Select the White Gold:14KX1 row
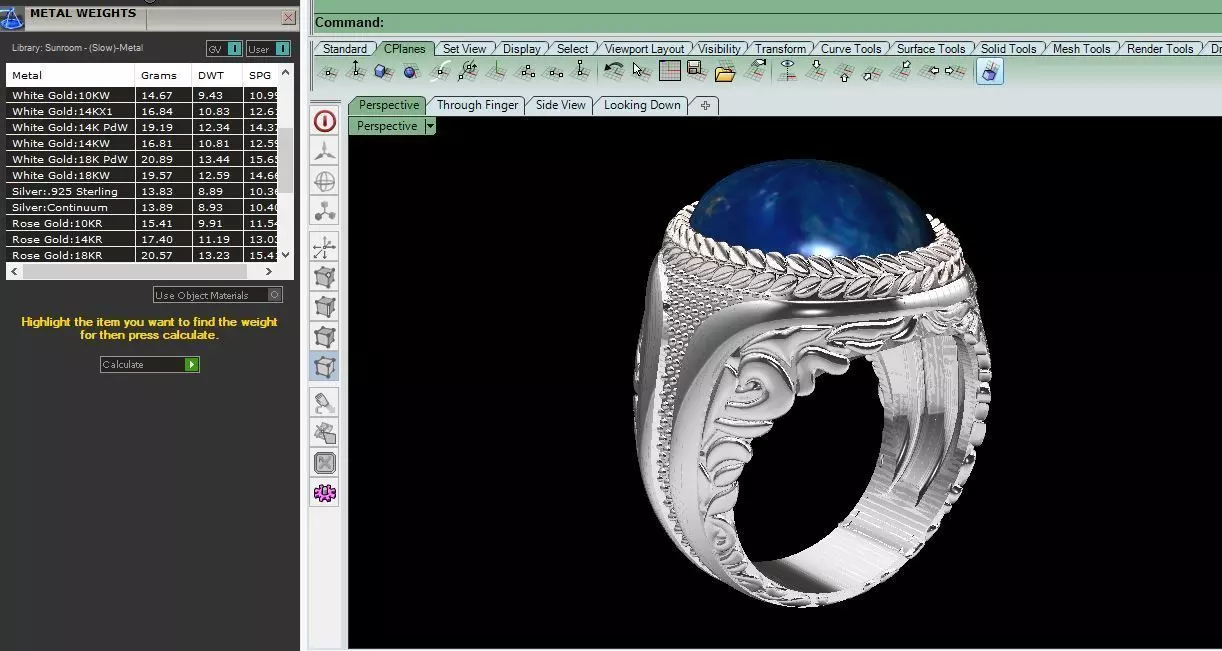This screenshot has width=1222, height=651. coord(143,111)
